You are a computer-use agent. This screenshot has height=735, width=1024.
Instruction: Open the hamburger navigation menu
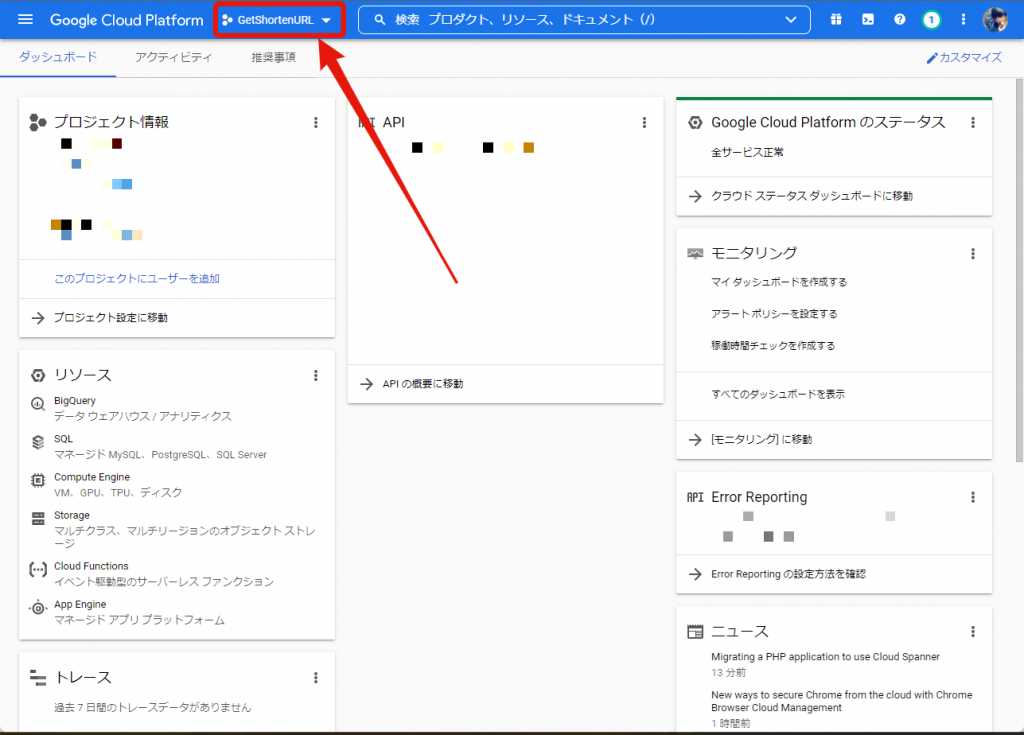[x=26, y=20]
